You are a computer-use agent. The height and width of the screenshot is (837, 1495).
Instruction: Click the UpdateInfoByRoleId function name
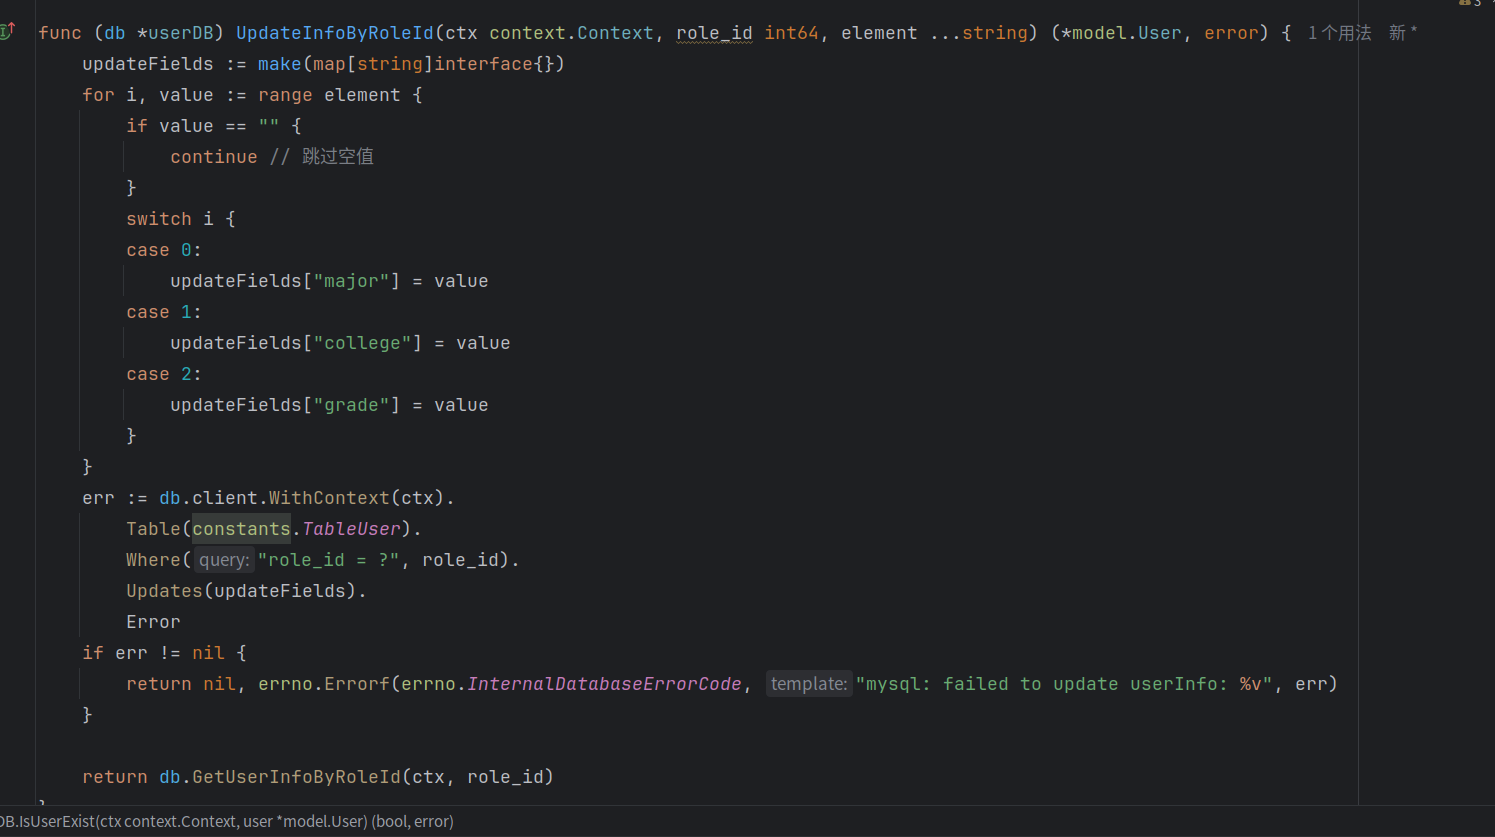(x=335, y=33)
